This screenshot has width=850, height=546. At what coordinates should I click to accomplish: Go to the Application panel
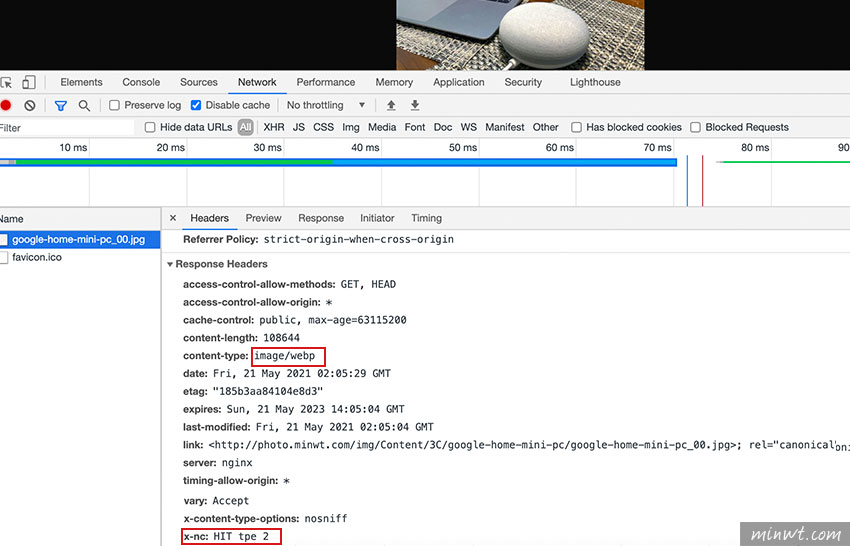(x=459, y=82)
